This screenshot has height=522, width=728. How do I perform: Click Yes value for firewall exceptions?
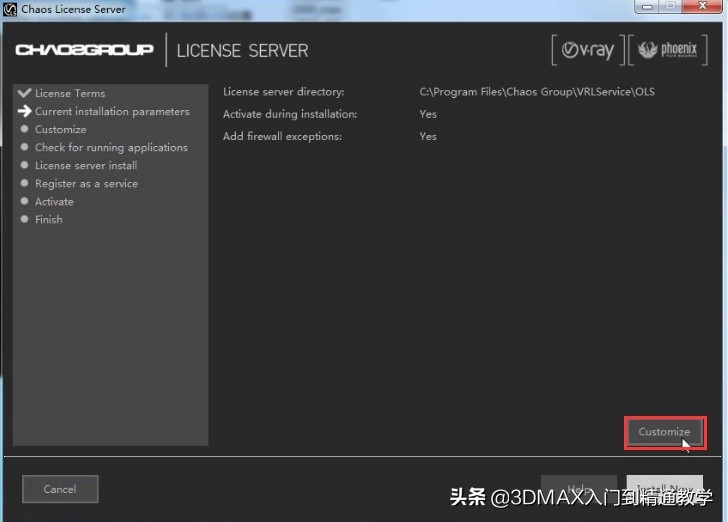coord(428,137)
